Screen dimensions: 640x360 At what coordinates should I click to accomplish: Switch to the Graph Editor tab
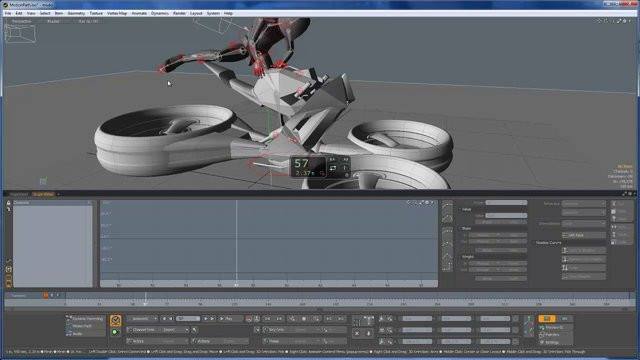point(43,194)
